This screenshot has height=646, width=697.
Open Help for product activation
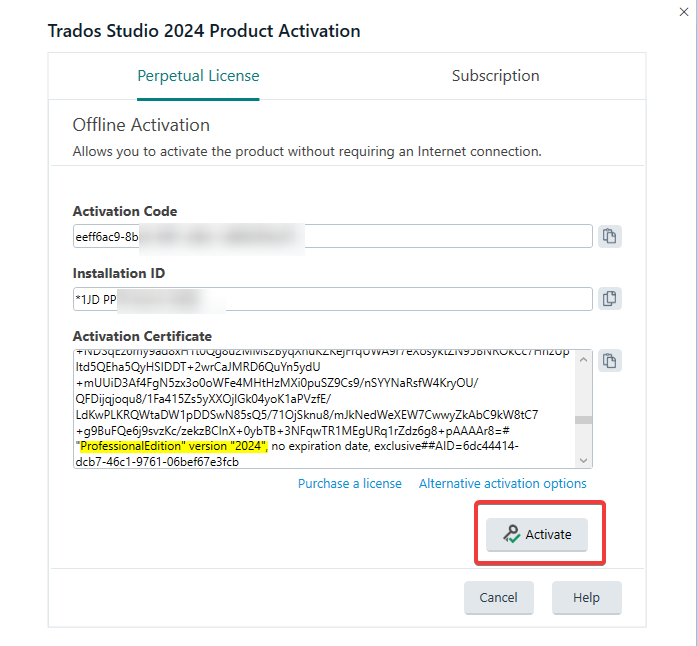(x=587, y=598)
